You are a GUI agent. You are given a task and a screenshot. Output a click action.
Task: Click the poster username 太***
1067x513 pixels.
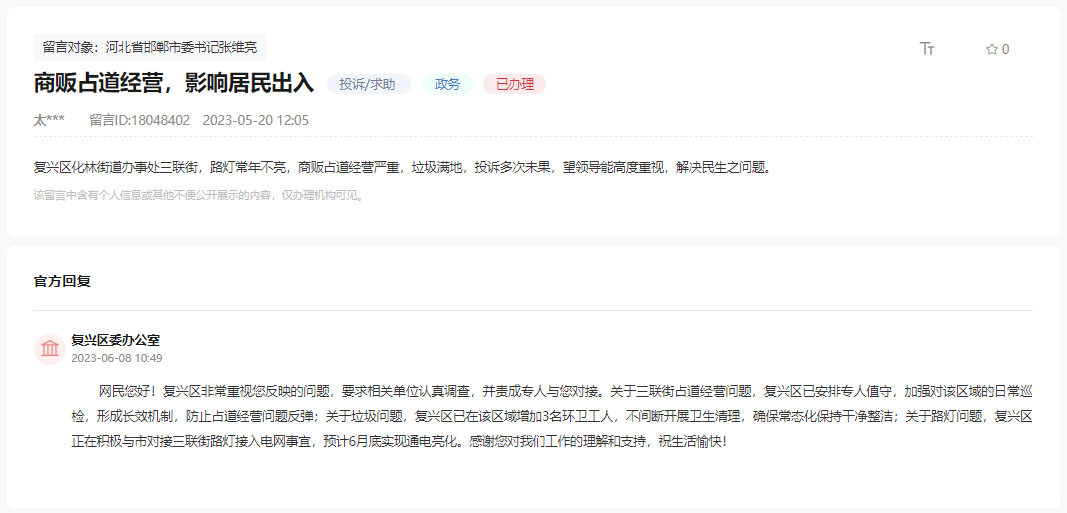49,120
